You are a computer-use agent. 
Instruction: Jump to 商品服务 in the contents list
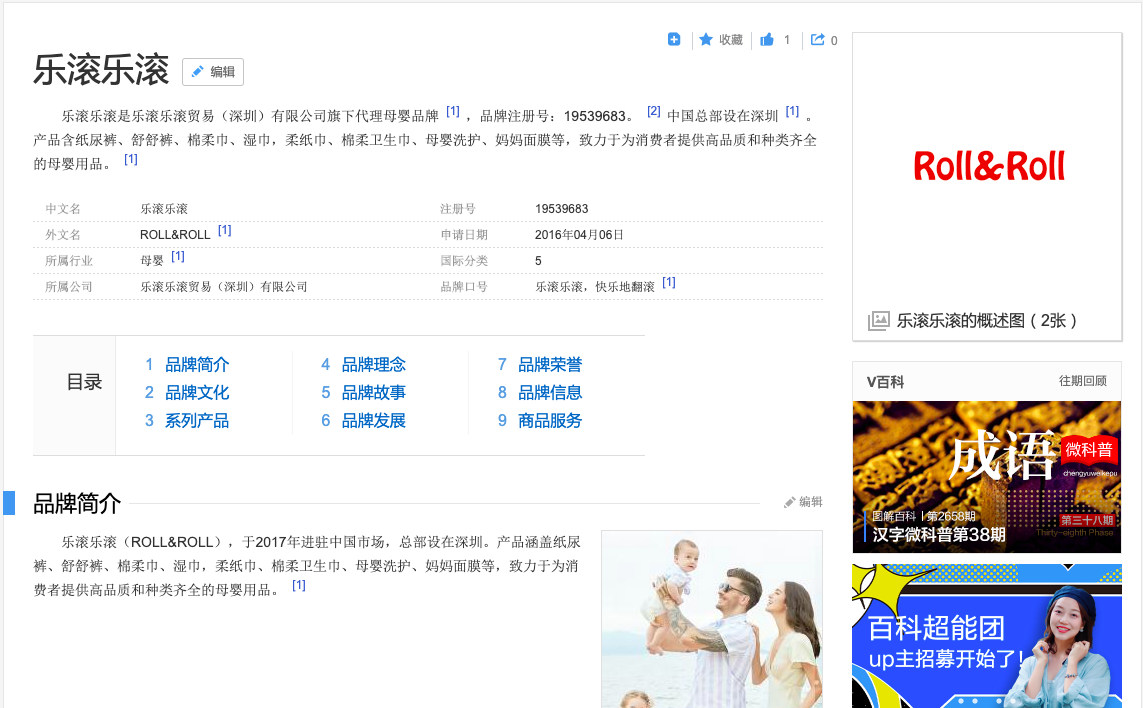(x=550, y=421)
